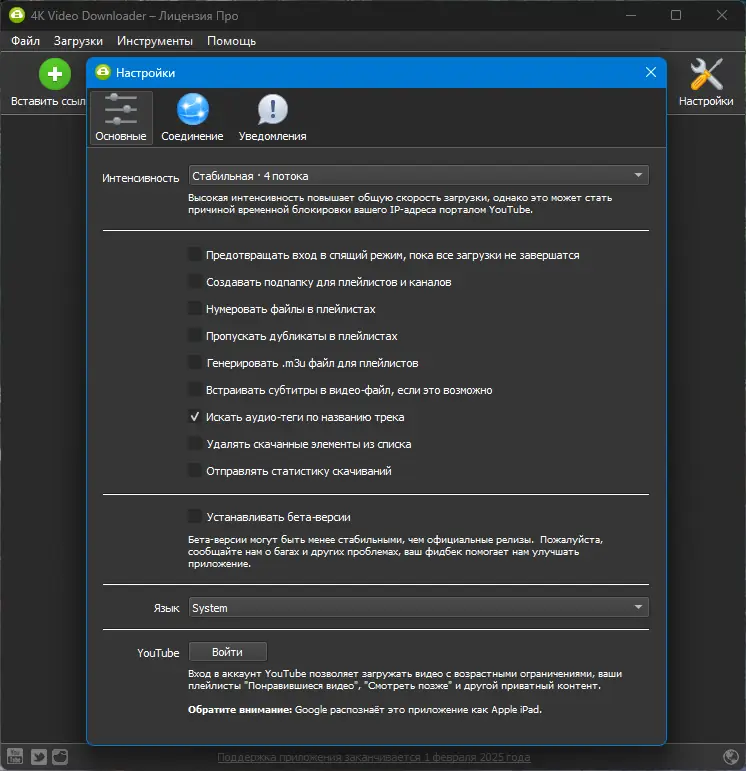
Task: Switch to the Уведомления tab
Action: coord(272,118)
